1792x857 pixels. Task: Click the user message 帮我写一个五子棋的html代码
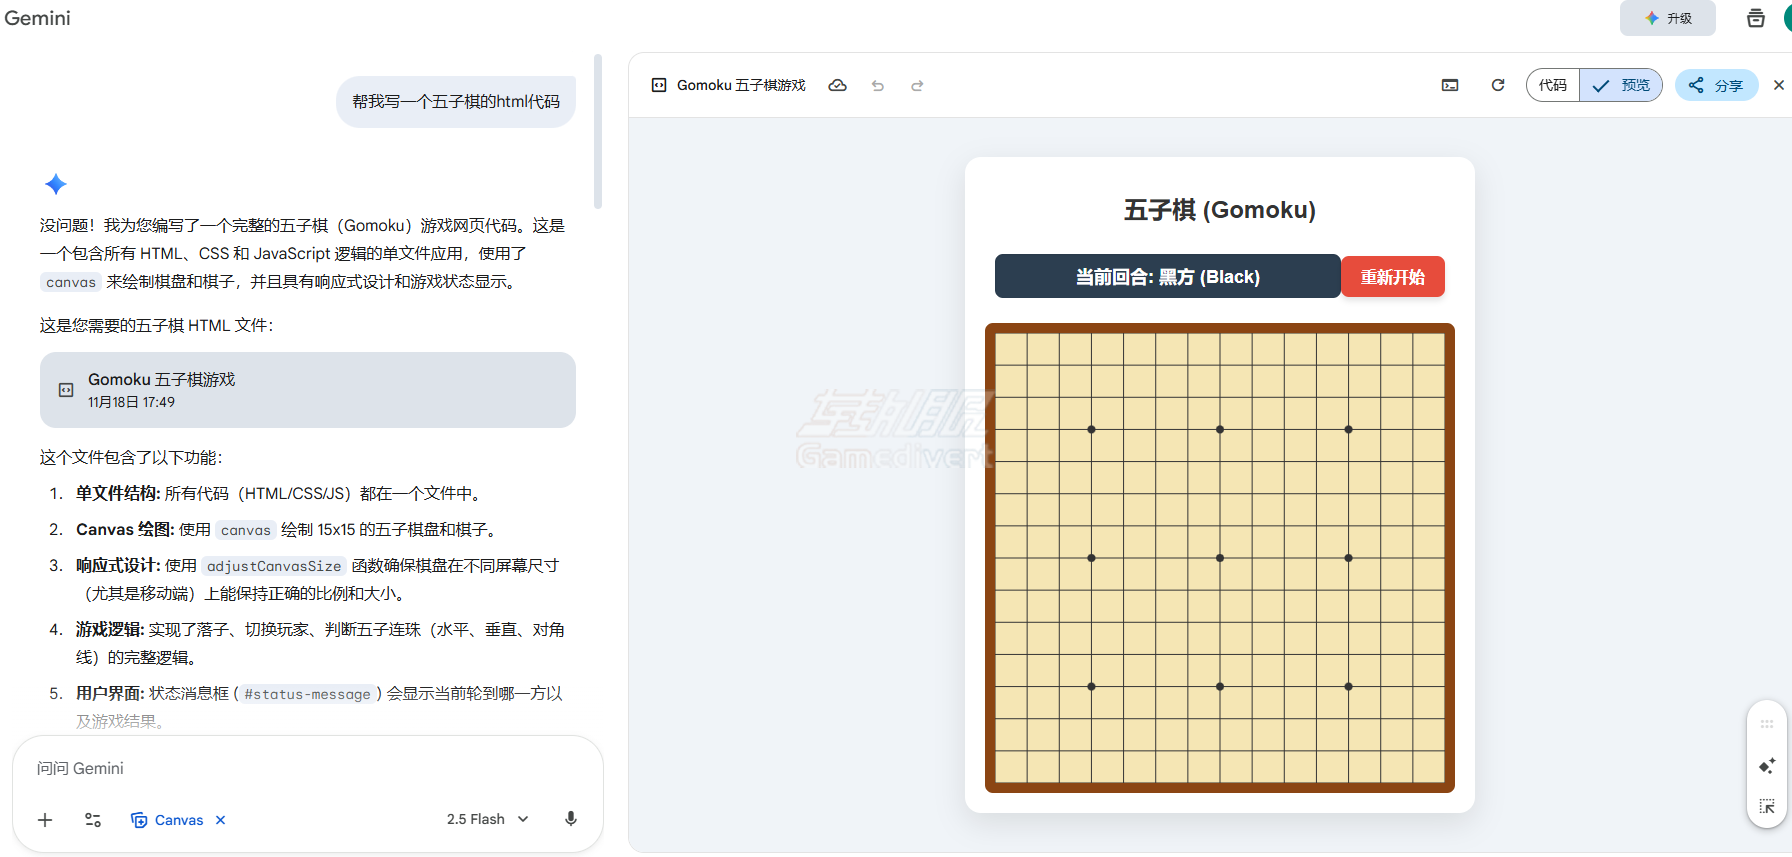(456, 101)
